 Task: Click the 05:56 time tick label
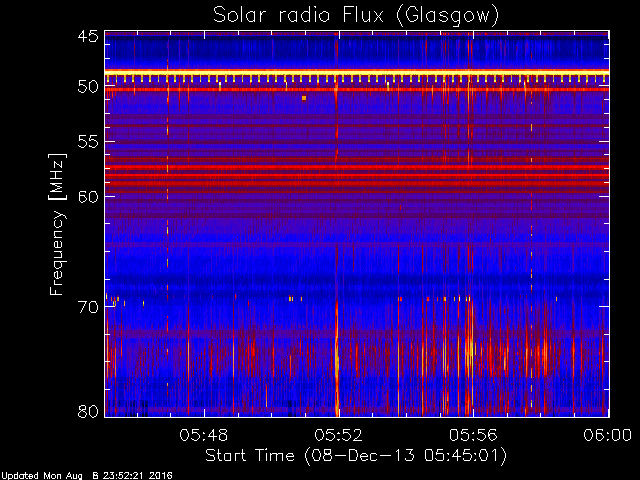point(473,436)
